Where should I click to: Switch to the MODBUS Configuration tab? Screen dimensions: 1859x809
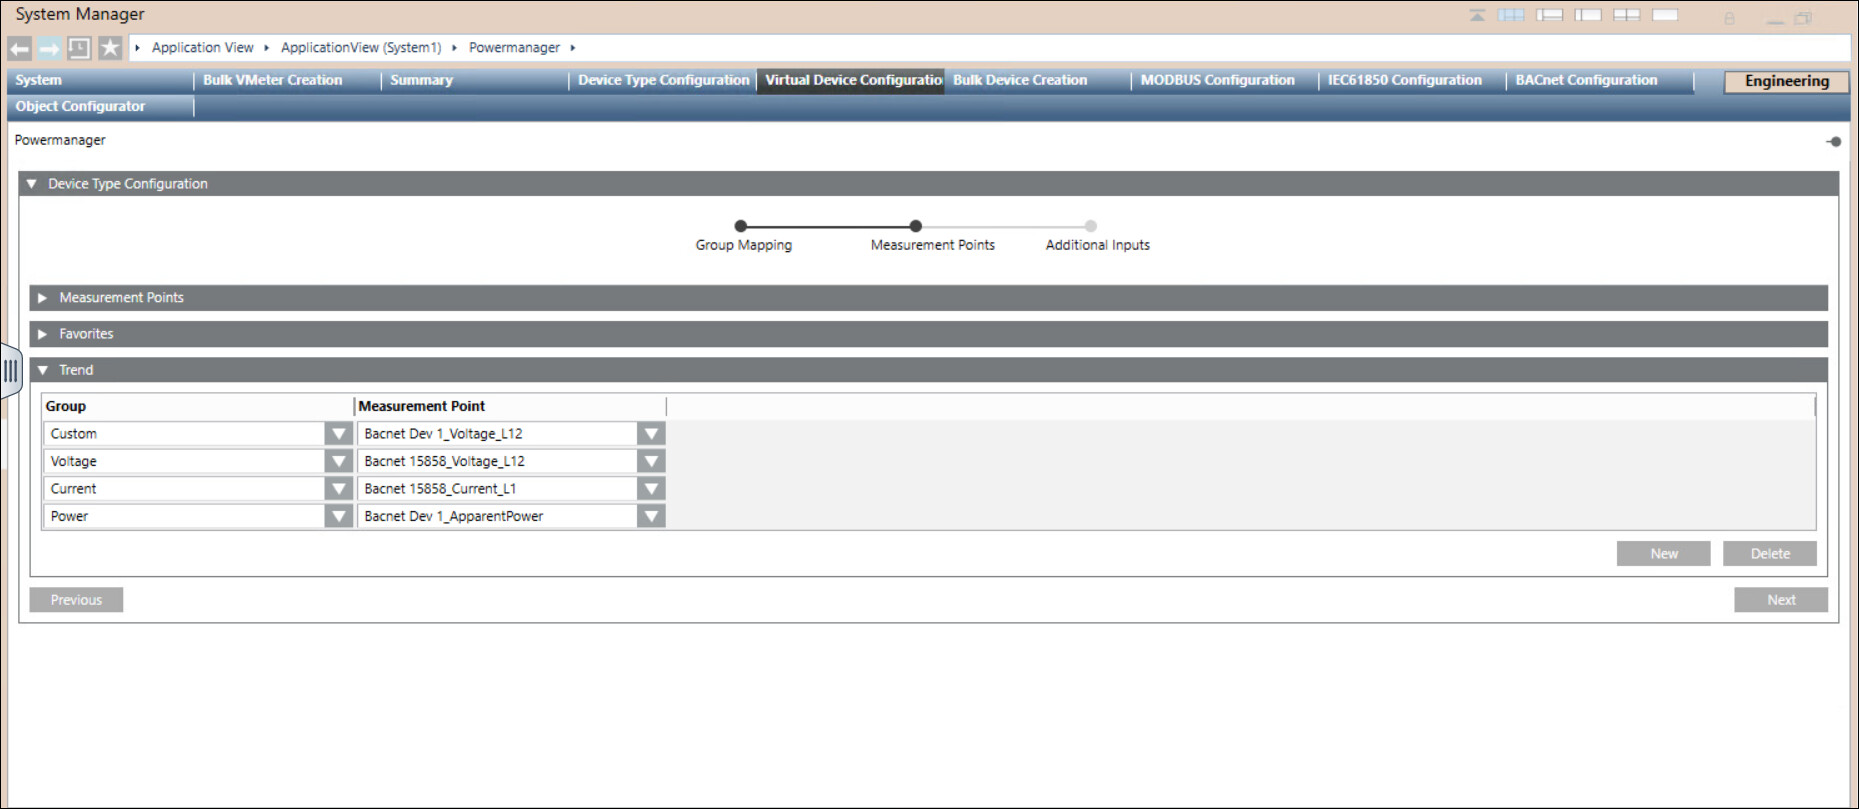1217,80
